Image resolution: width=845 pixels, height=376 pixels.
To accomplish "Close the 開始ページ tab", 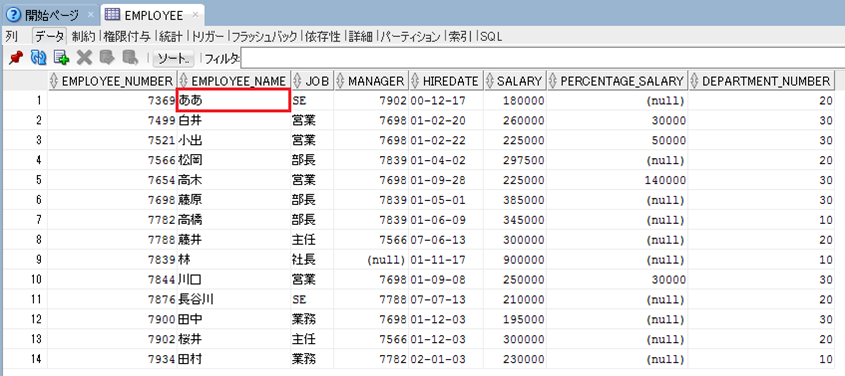I will (90, 15).
